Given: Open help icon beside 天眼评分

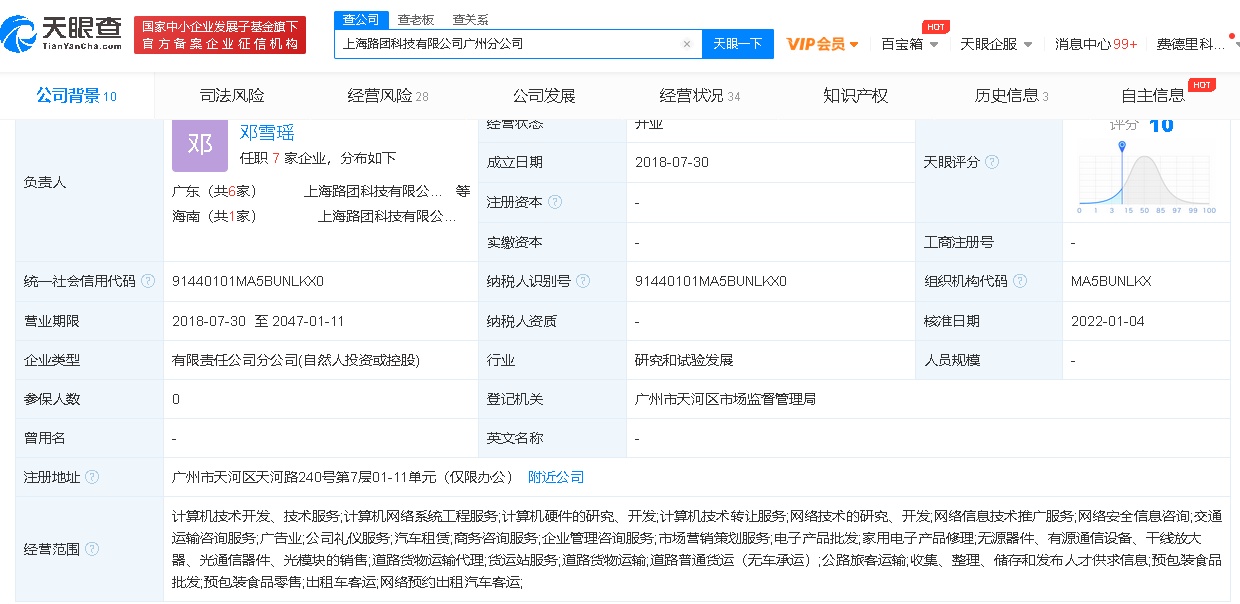Looking at the screenshot, I should (992, 162).
